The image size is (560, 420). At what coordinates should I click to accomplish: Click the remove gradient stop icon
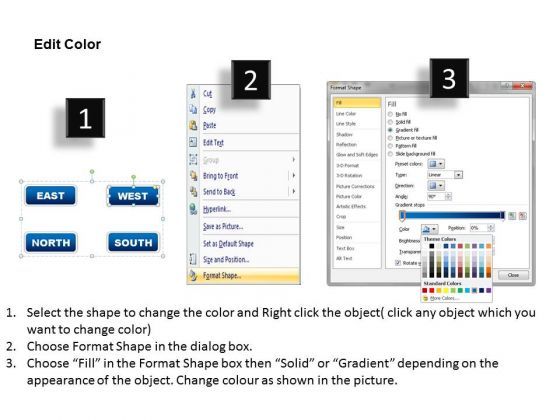pyautogui.click(x=522, y=216)
